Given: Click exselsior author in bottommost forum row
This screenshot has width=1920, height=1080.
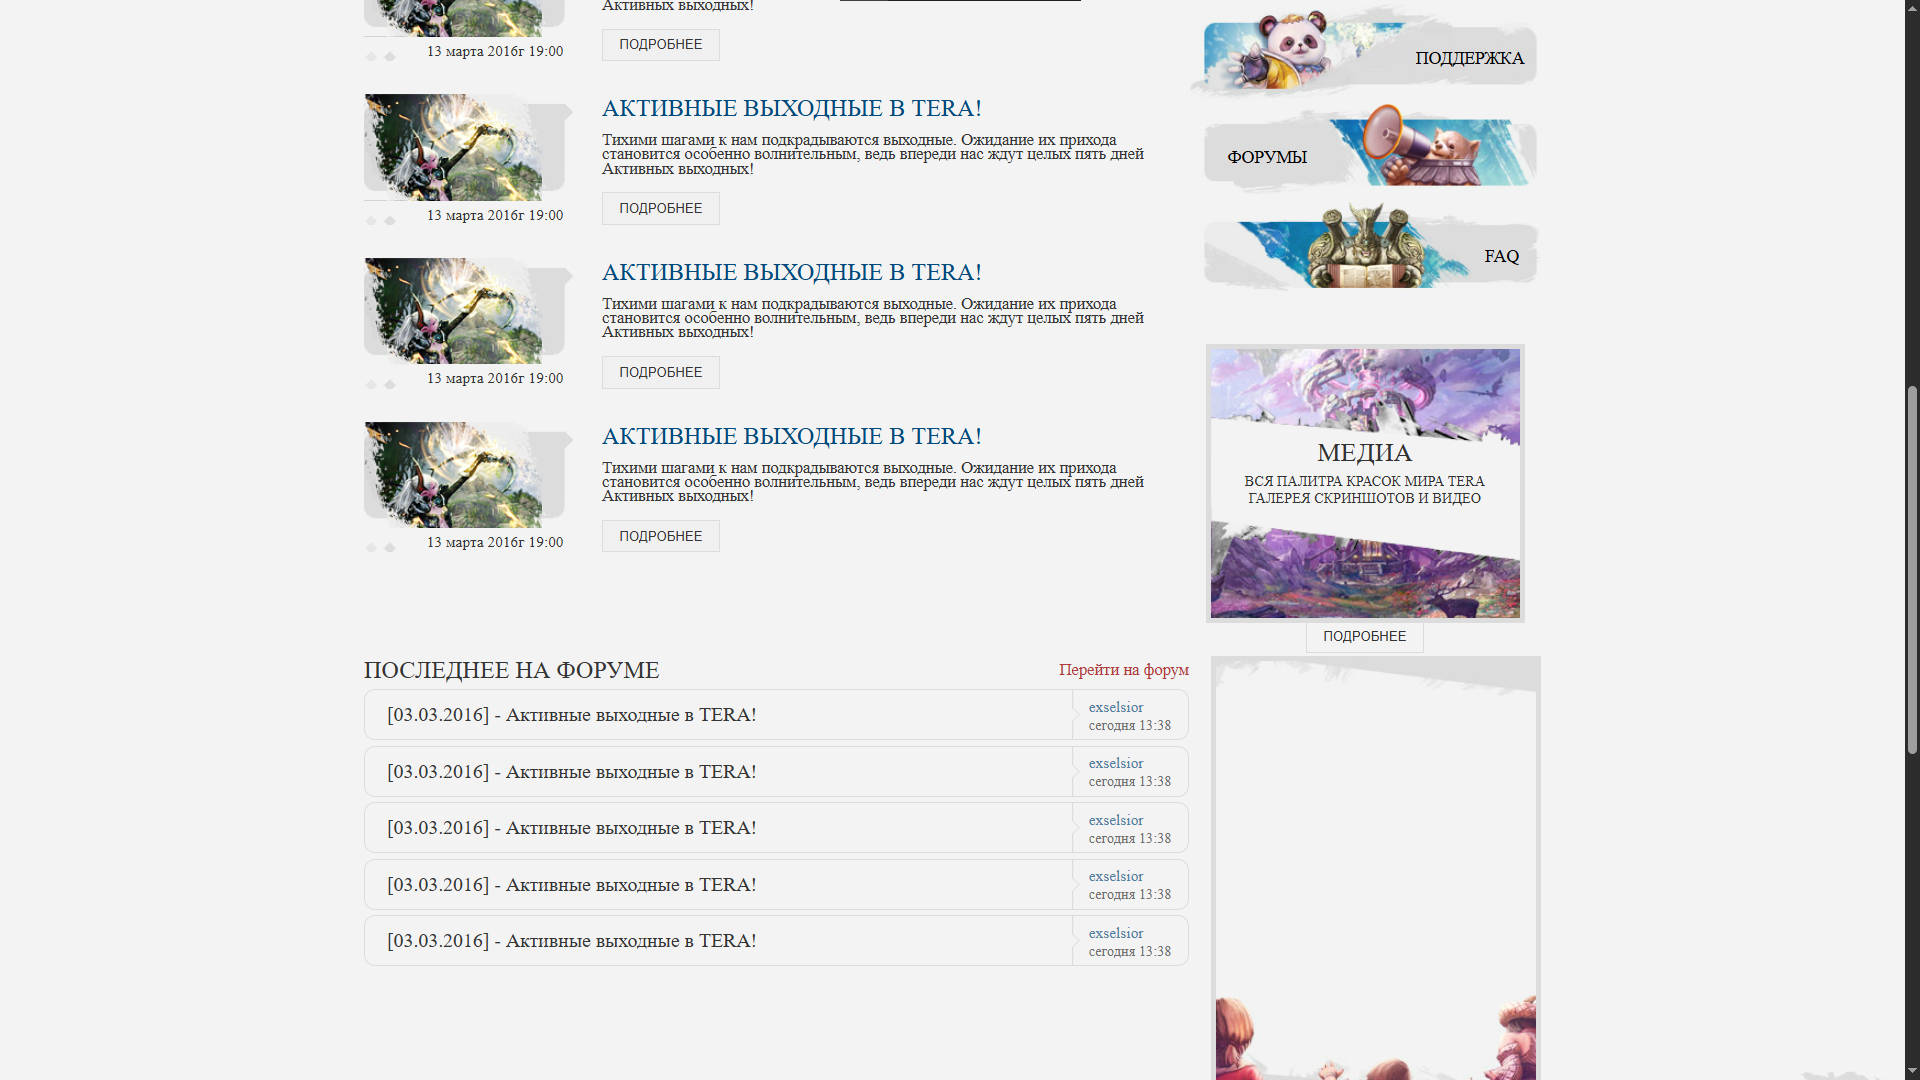Looking at the screenshot, I should [x=1116, y=933].
